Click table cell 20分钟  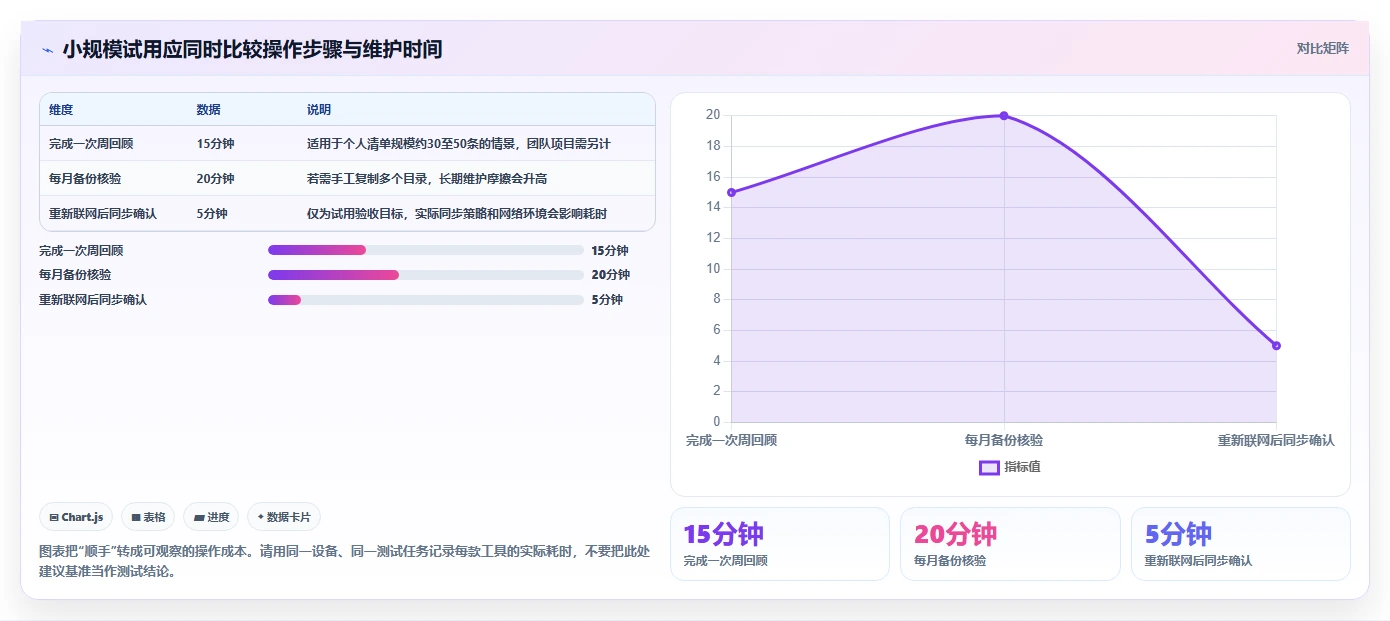(216, 179)
